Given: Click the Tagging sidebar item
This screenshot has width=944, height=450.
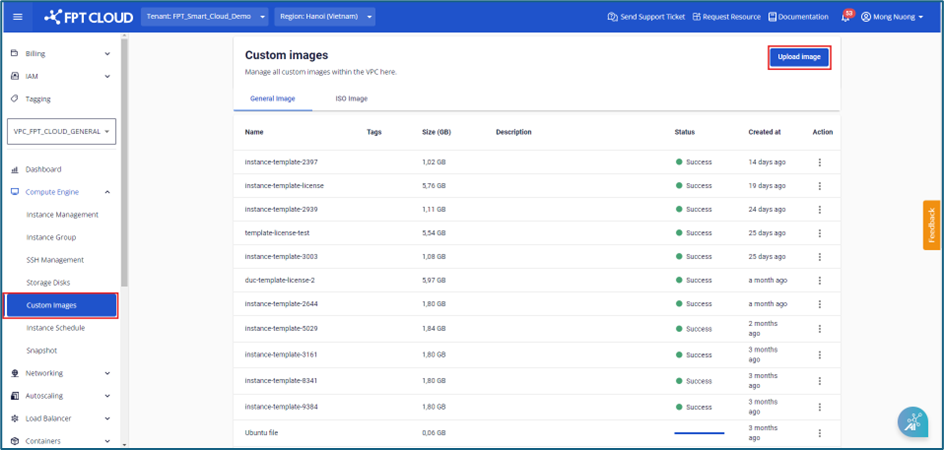Looking at the screenshot, I should pyautogui.click(x=38, y=99).
